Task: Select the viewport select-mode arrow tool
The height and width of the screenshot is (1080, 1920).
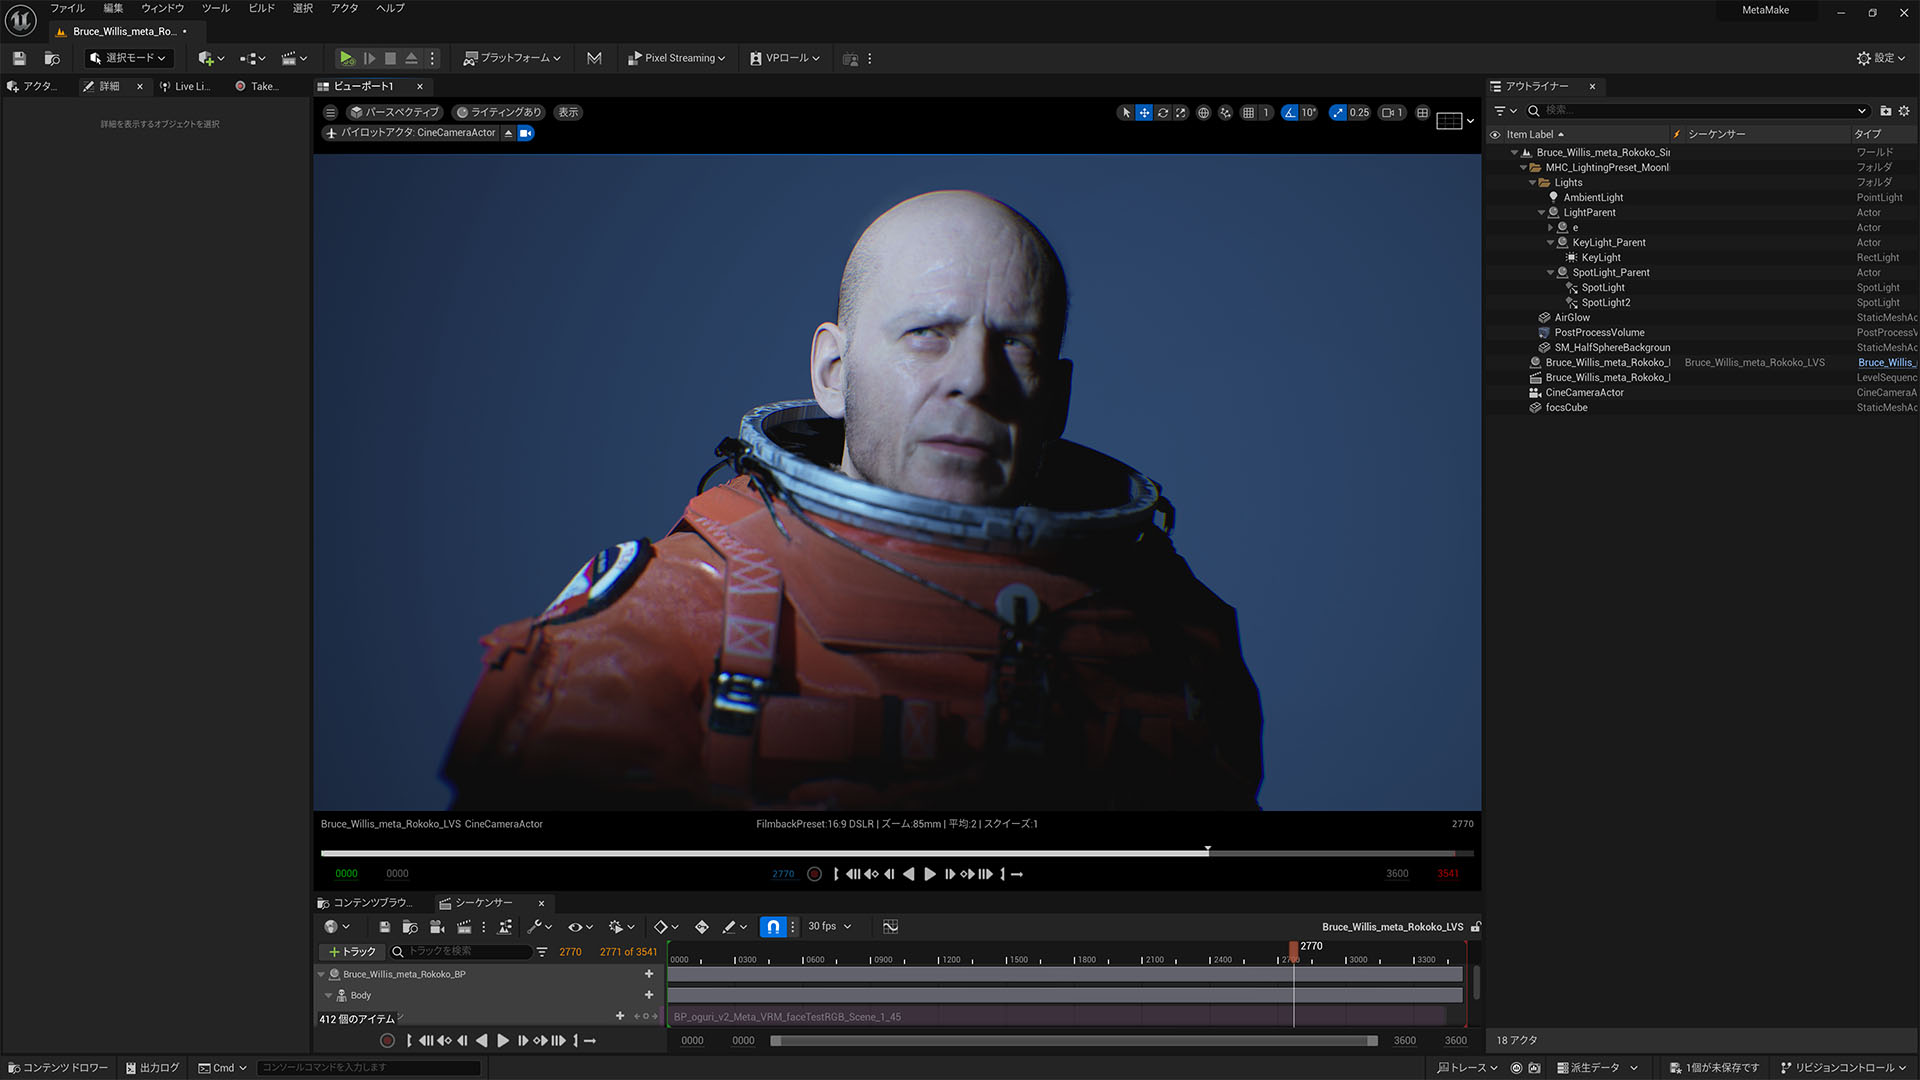Action: click(x=1126, y=113)
